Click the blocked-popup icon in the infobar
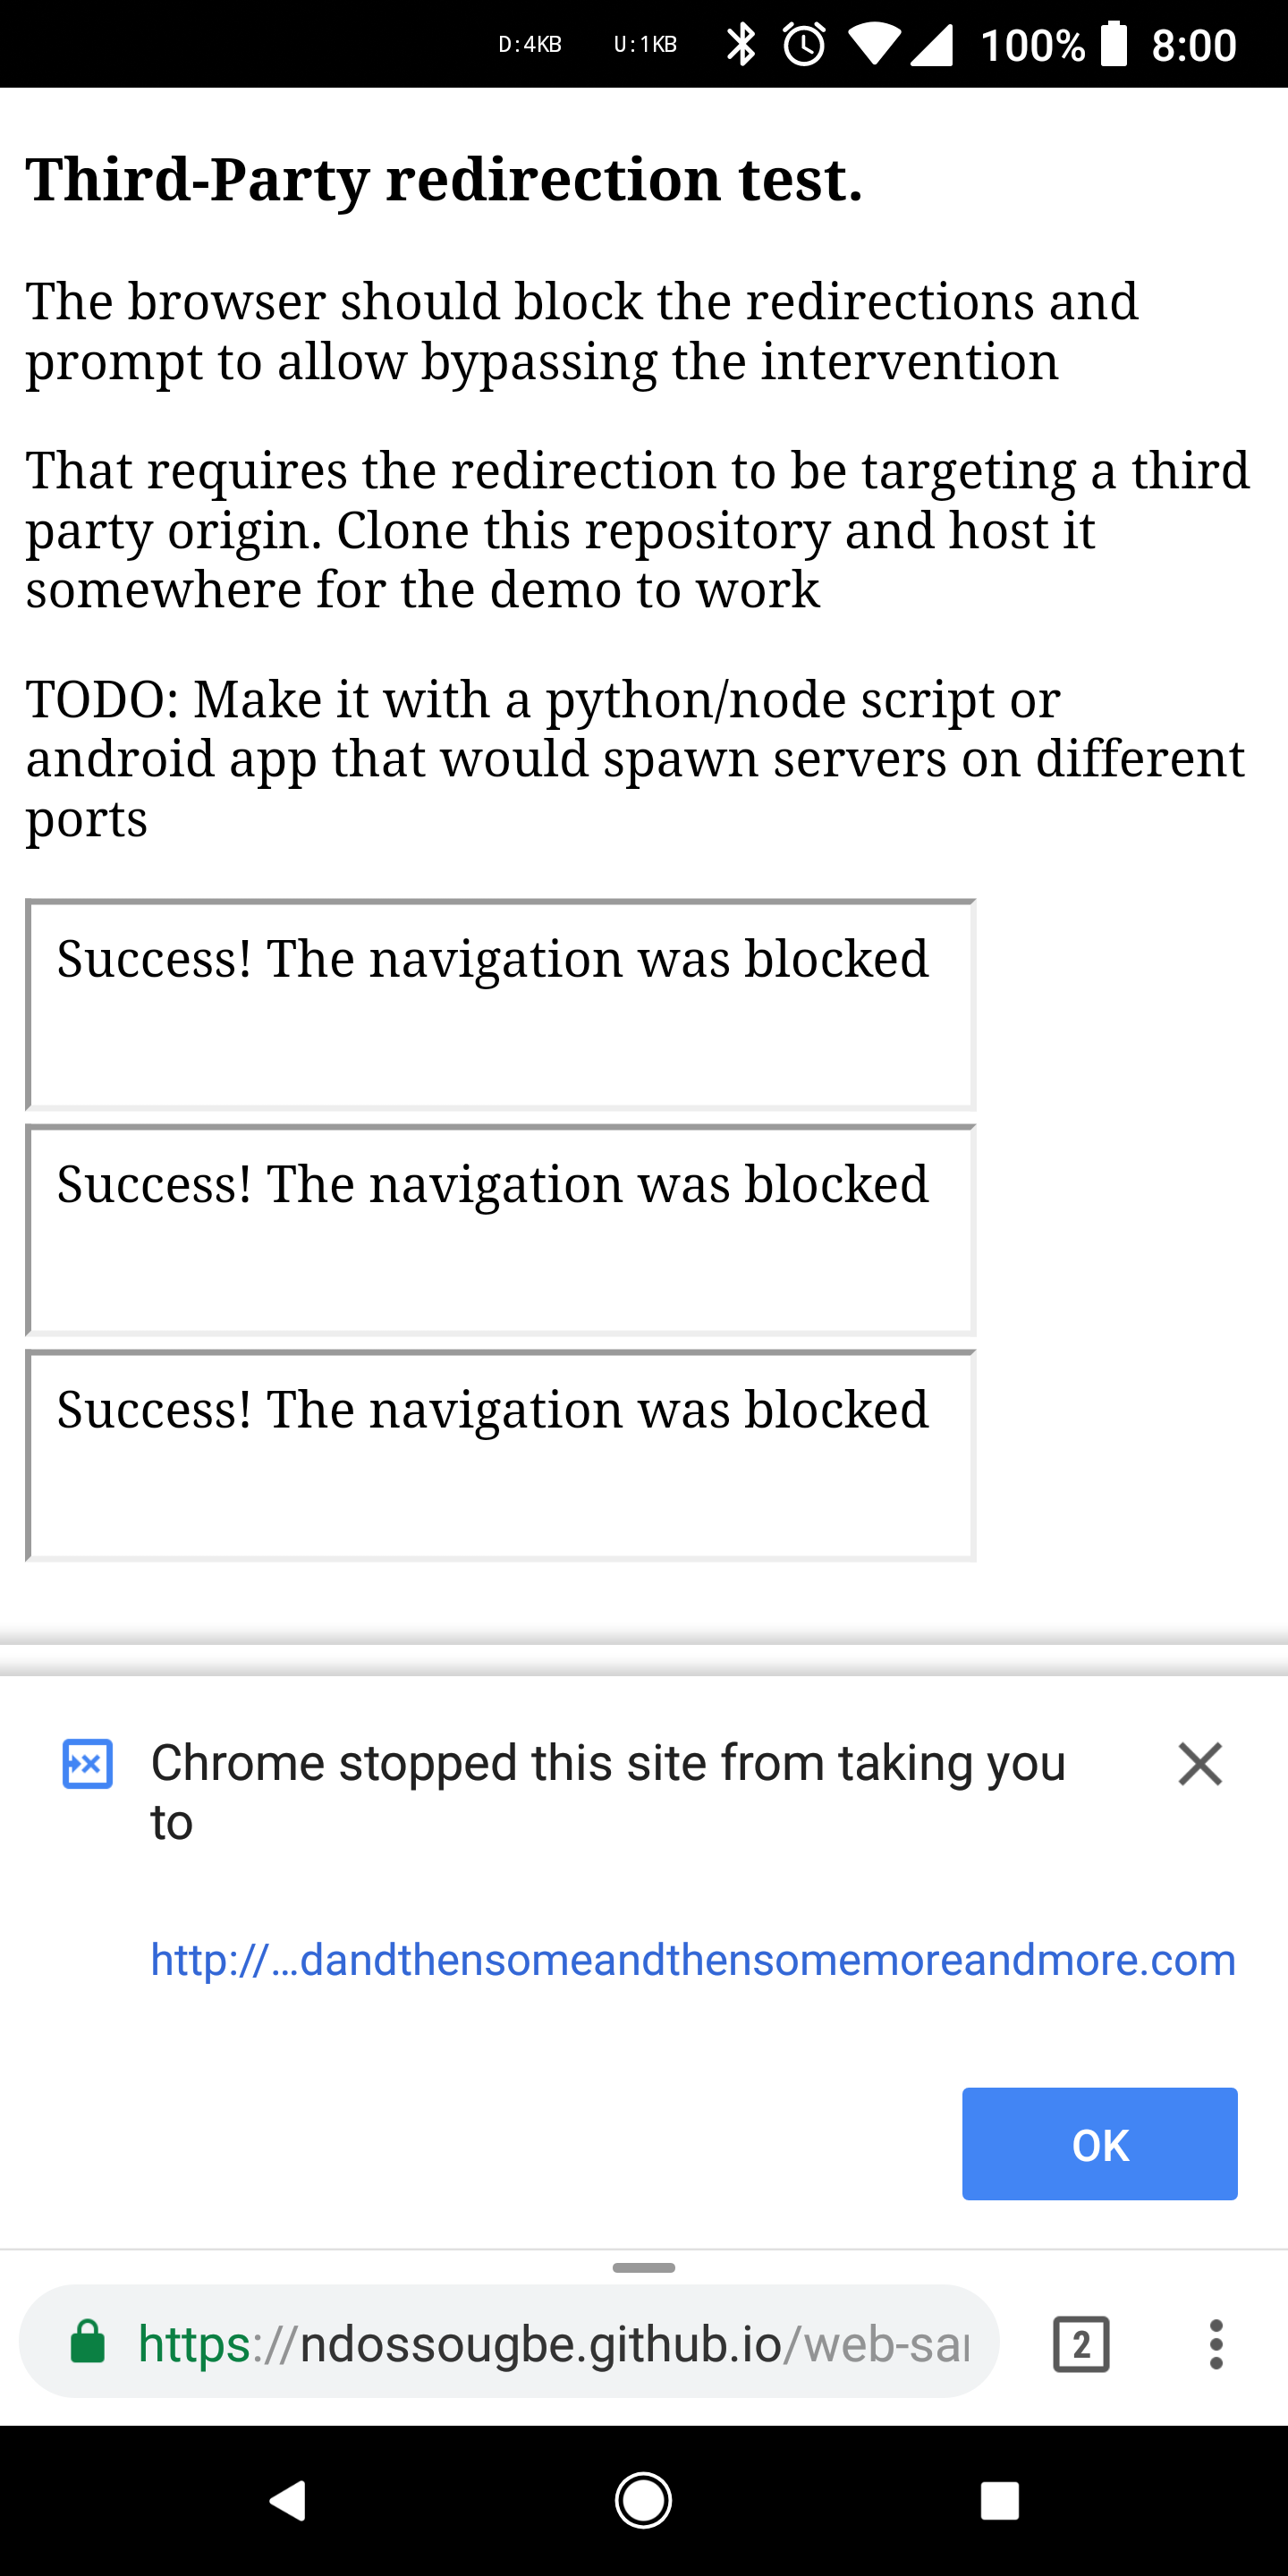The image size is (1288, 2576). 88,1763
